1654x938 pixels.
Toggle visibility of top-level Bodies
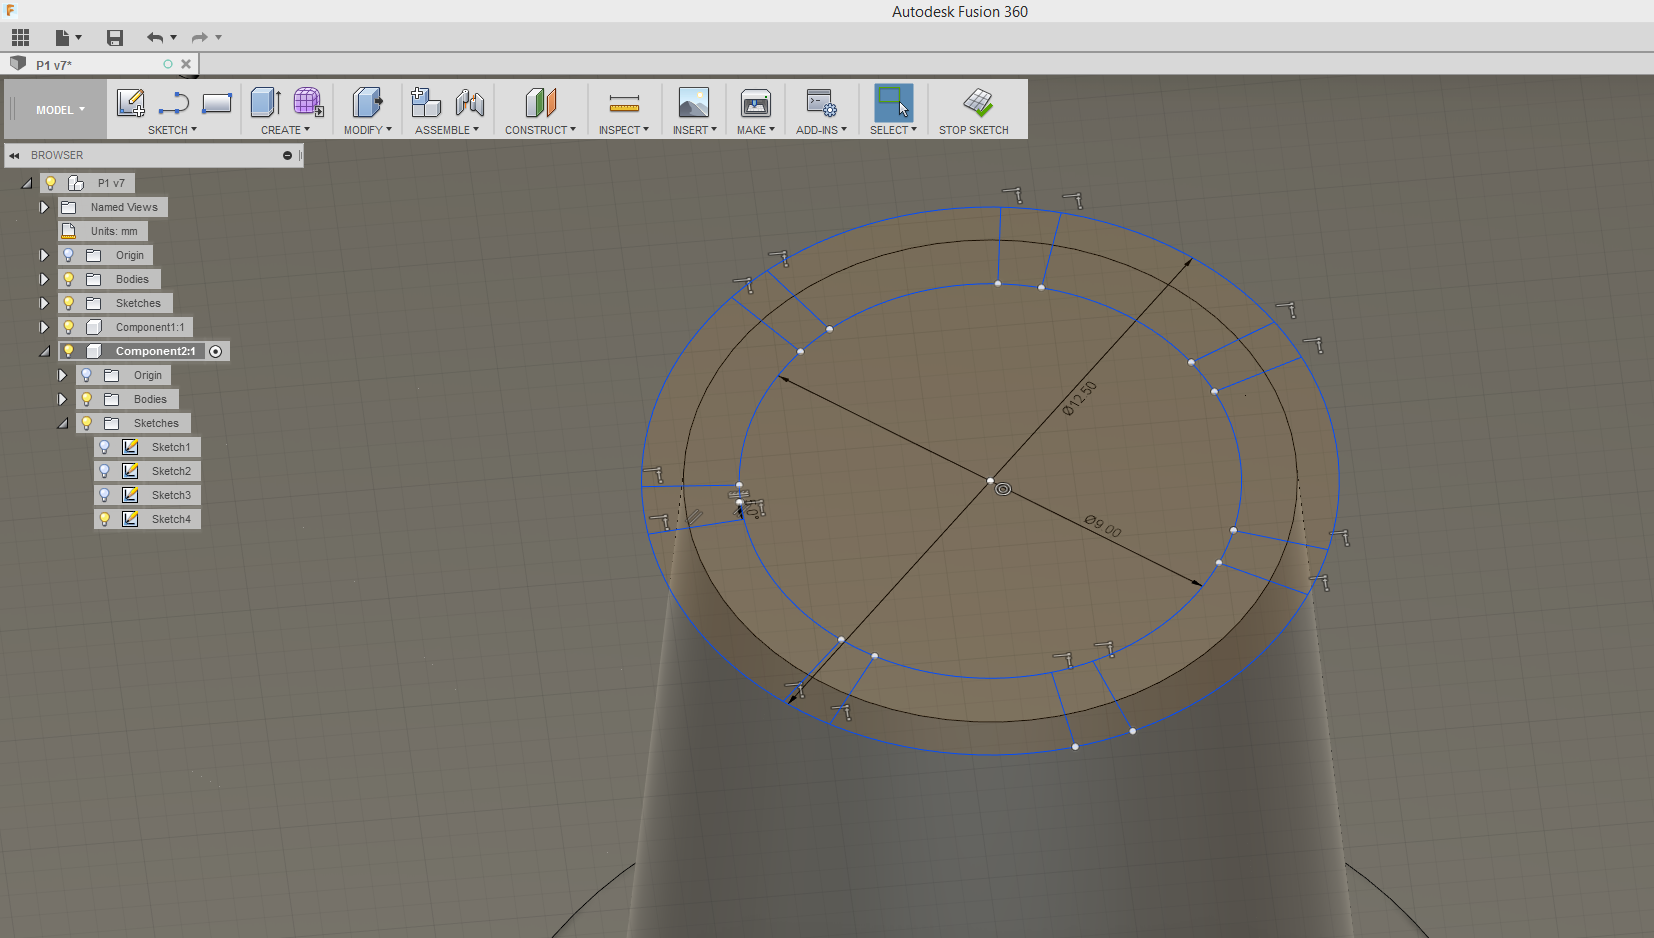69,279
